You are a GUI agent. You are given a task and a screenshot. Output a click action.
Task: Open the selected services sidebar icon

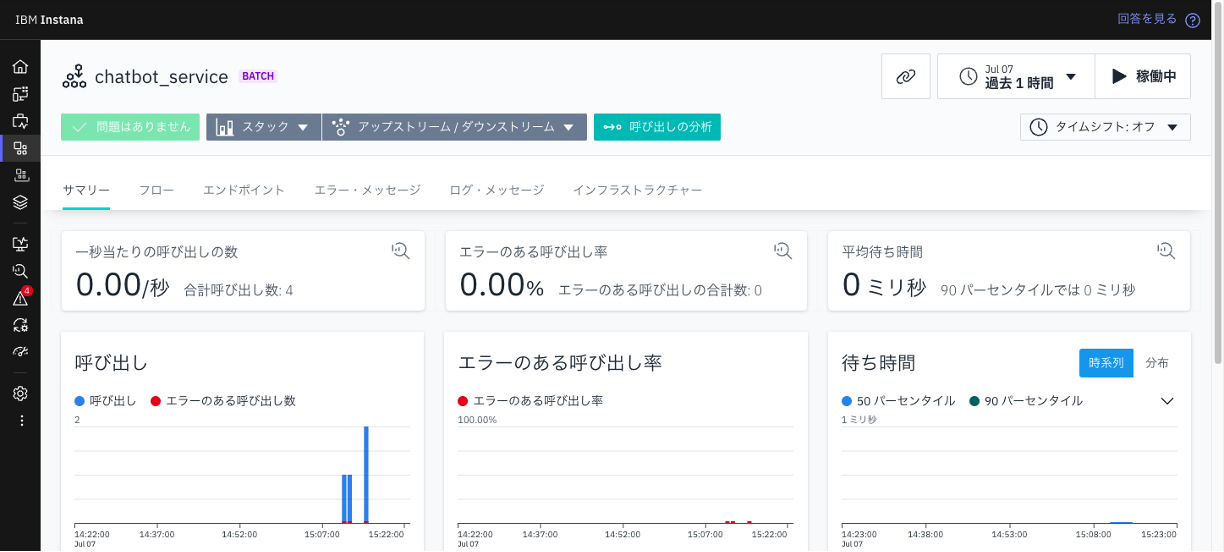tap(20, 148)
